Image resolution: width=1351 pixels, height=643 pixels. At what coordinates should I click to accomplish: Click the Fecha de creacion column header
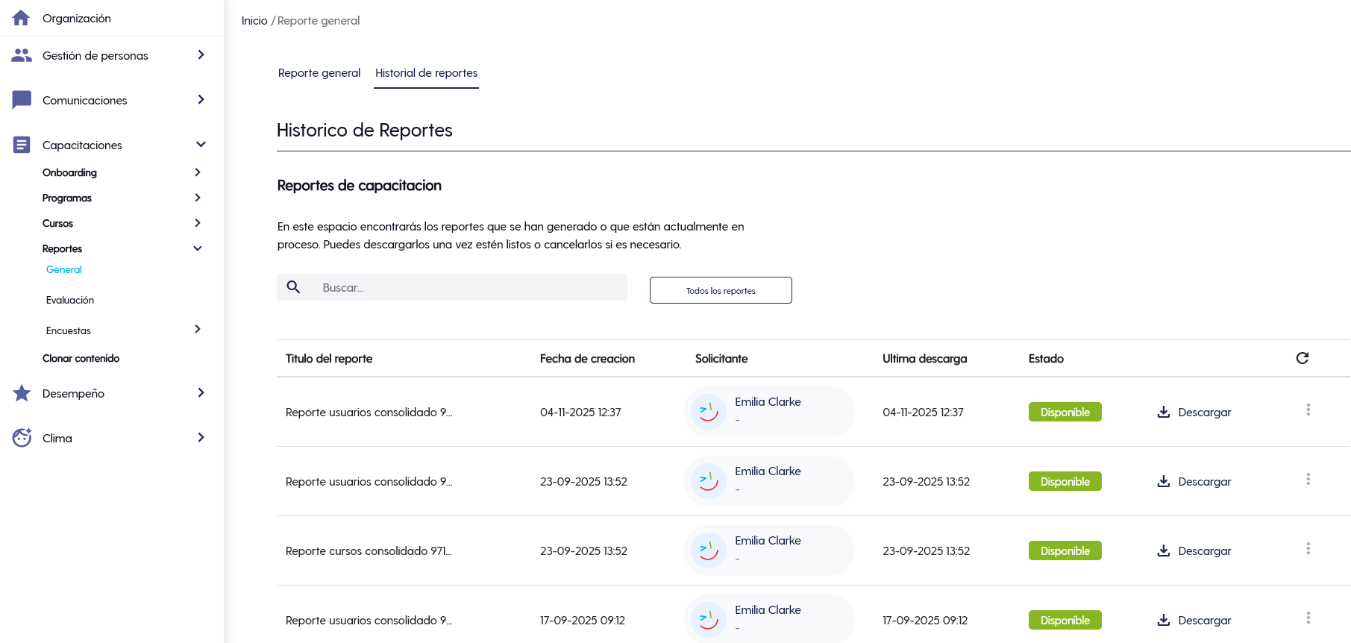pos(587,358)
